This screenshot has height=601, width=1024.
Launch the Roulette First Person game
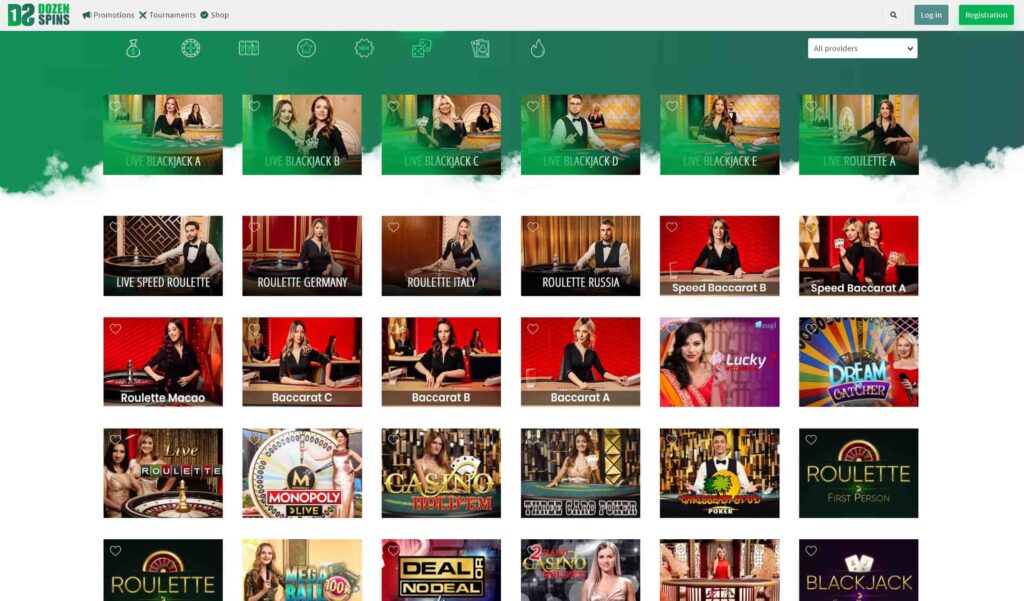(859, 473)
